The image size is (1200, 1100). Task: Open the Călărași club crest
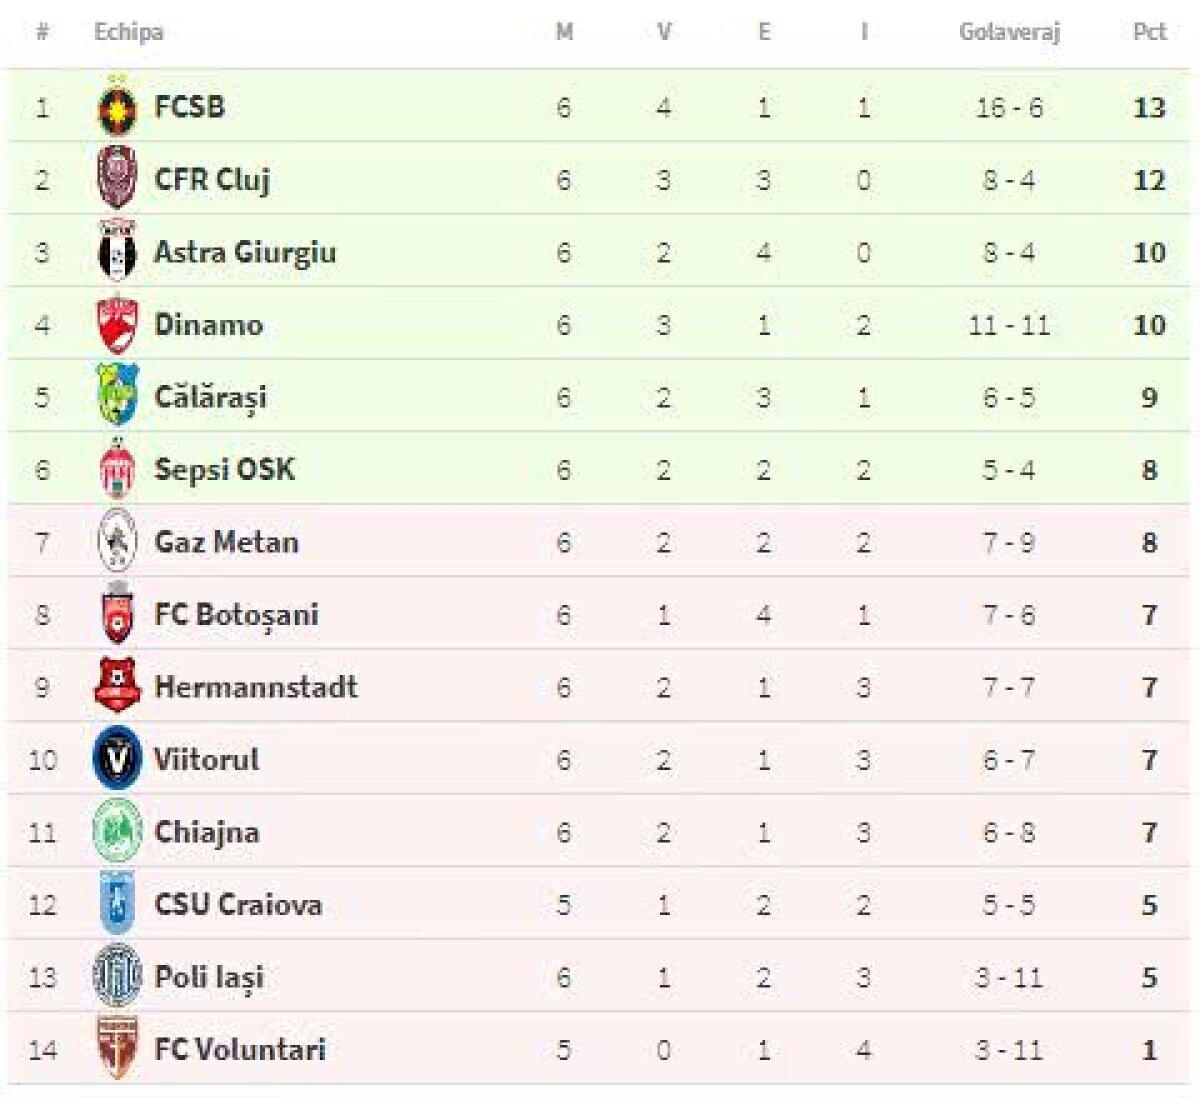pos(117,396)
